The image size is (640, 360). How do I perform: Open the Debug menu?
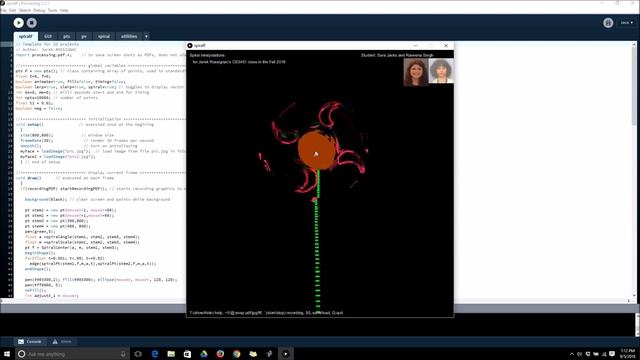pos(39,10)
